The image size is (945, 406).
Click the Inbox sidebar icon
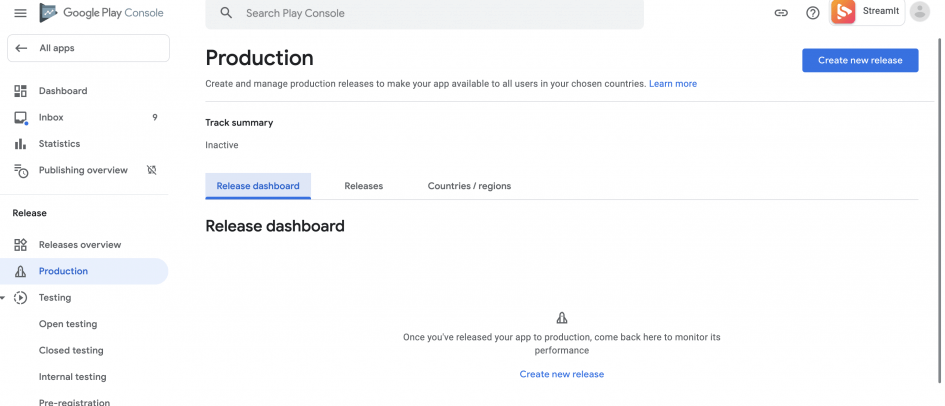click(x=20, y=118)
